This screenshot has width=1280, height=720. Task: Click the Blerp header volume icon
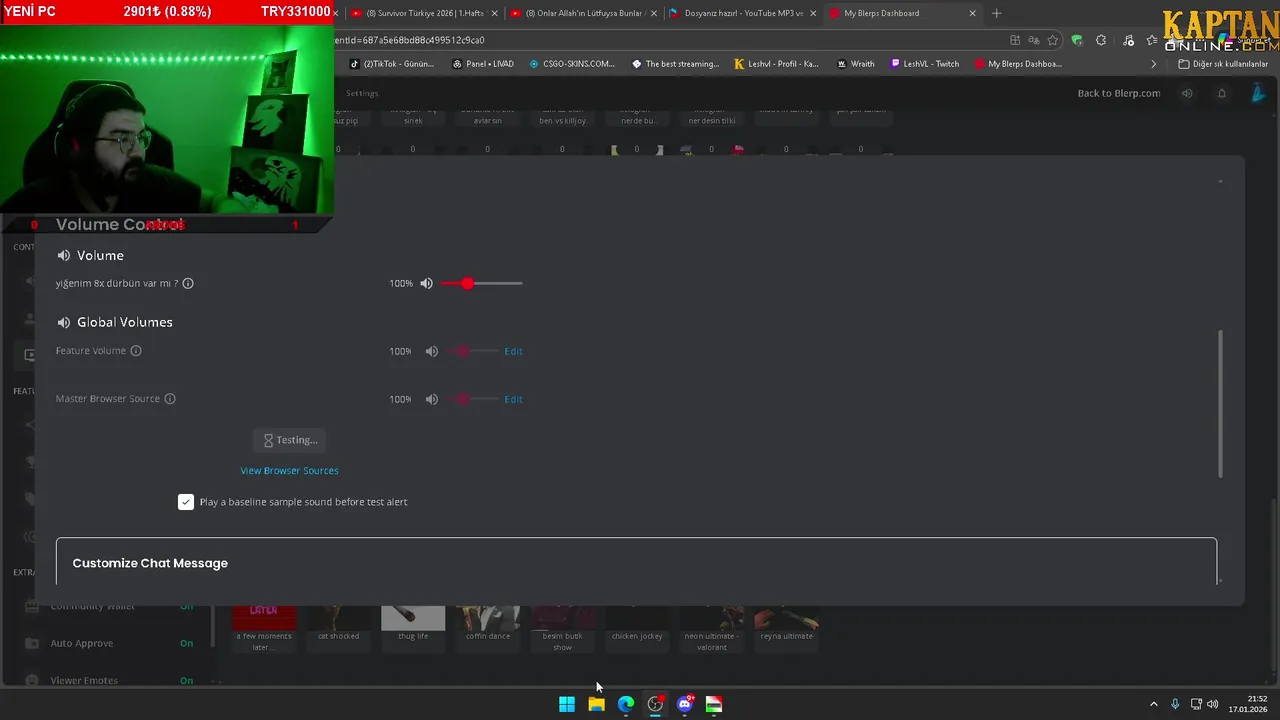point(1187,93)
